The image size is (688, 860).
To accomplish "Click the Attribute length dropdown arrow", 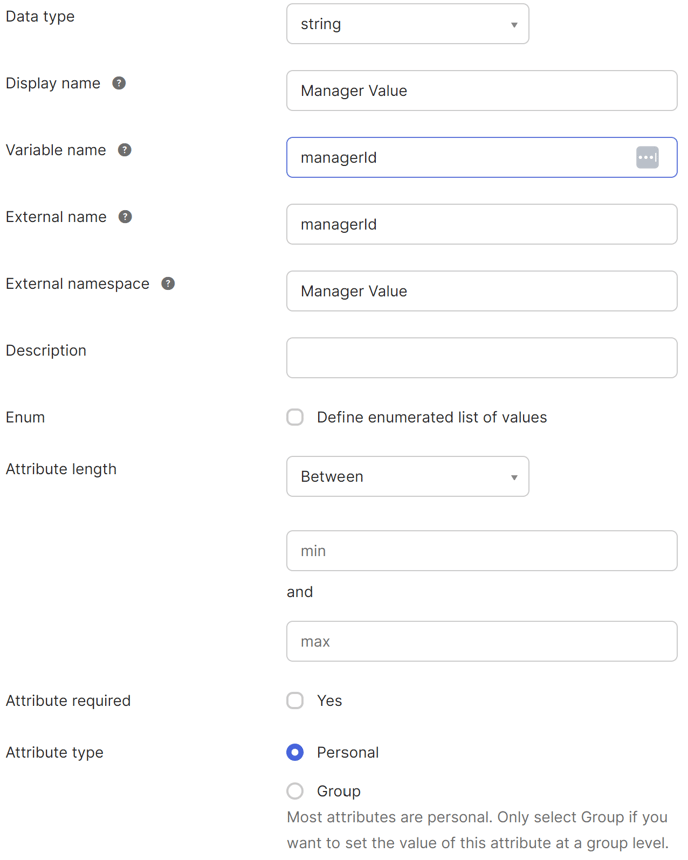I will [514, 478].
